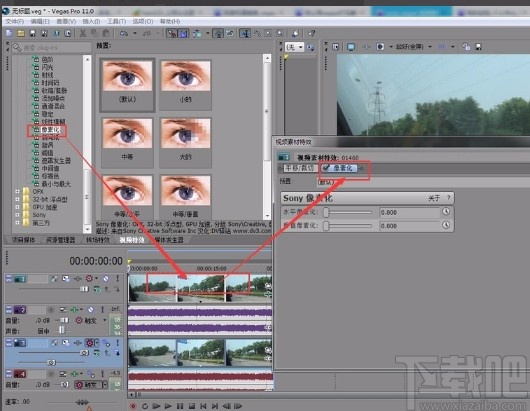
Task: Click Copy Snapshot to Clipboard icon
Action: 466,47
